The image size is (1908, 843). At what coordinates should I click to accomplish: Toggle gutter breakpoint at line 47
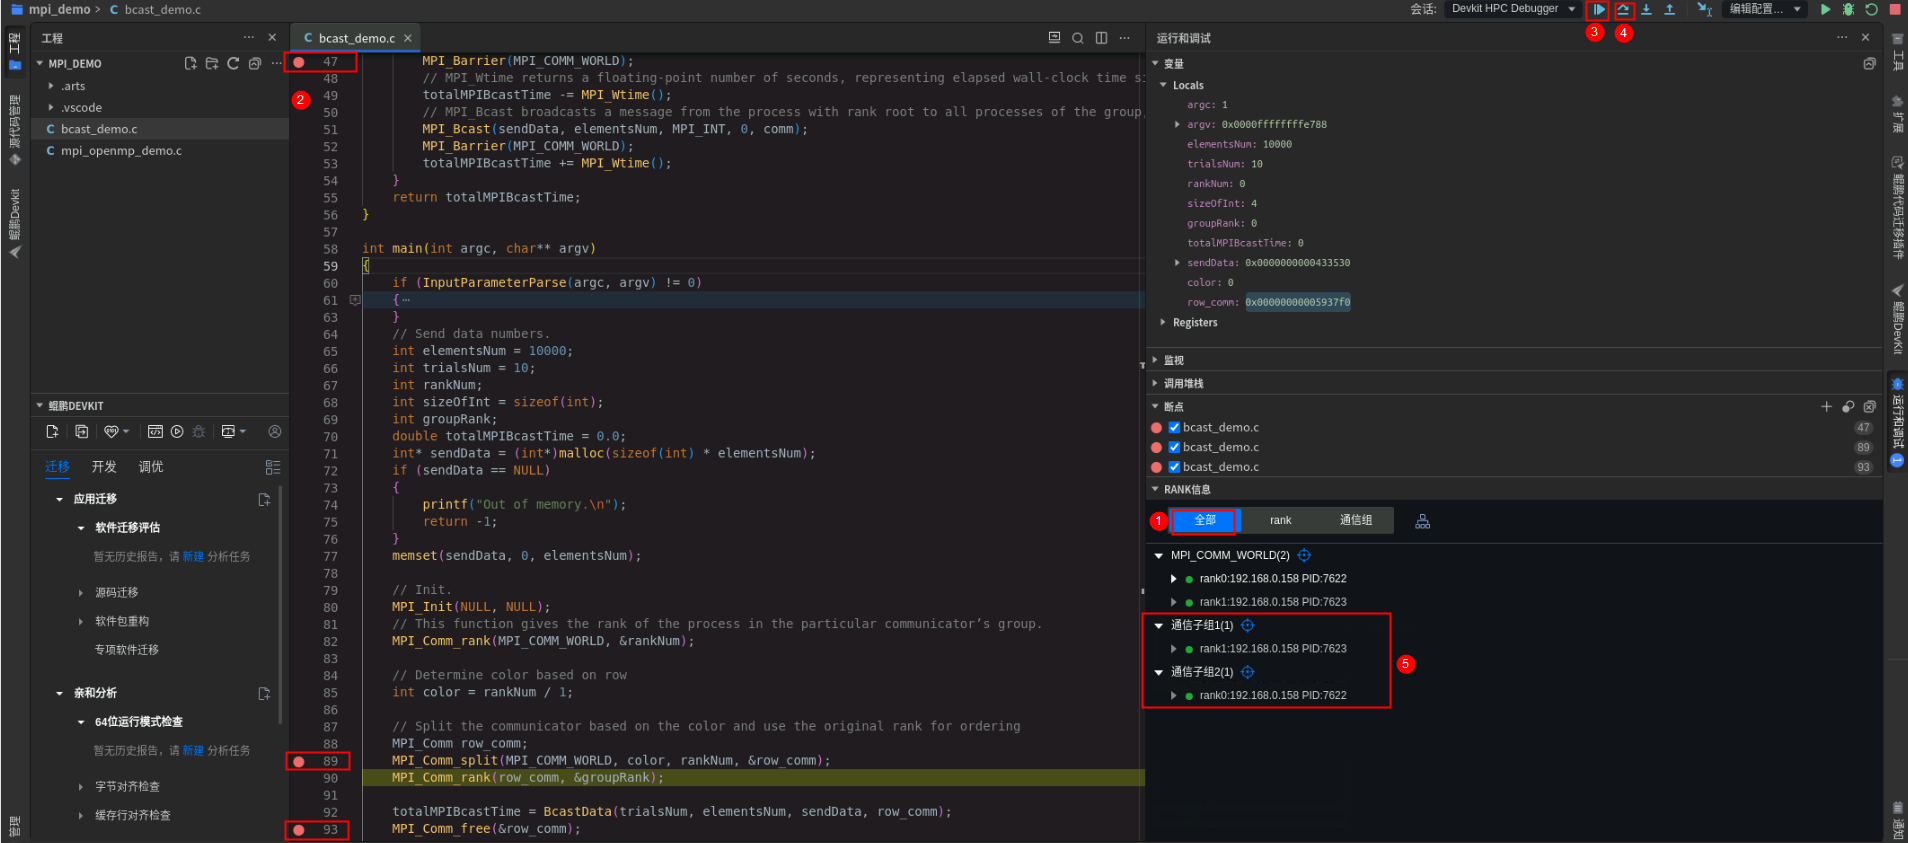click(x=298, y=62)
